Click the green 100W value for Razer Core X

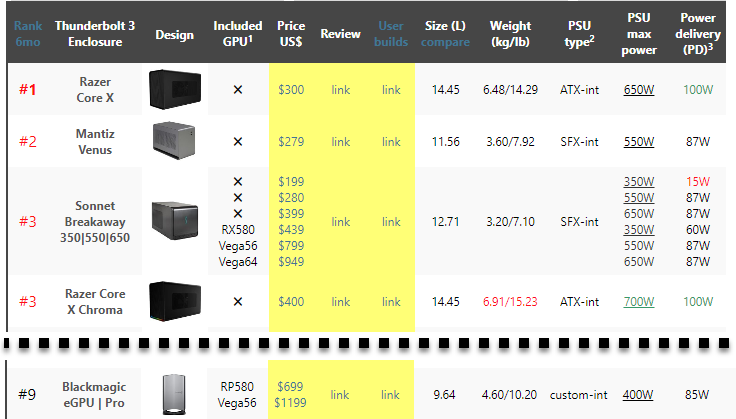(x=698, y=90)
